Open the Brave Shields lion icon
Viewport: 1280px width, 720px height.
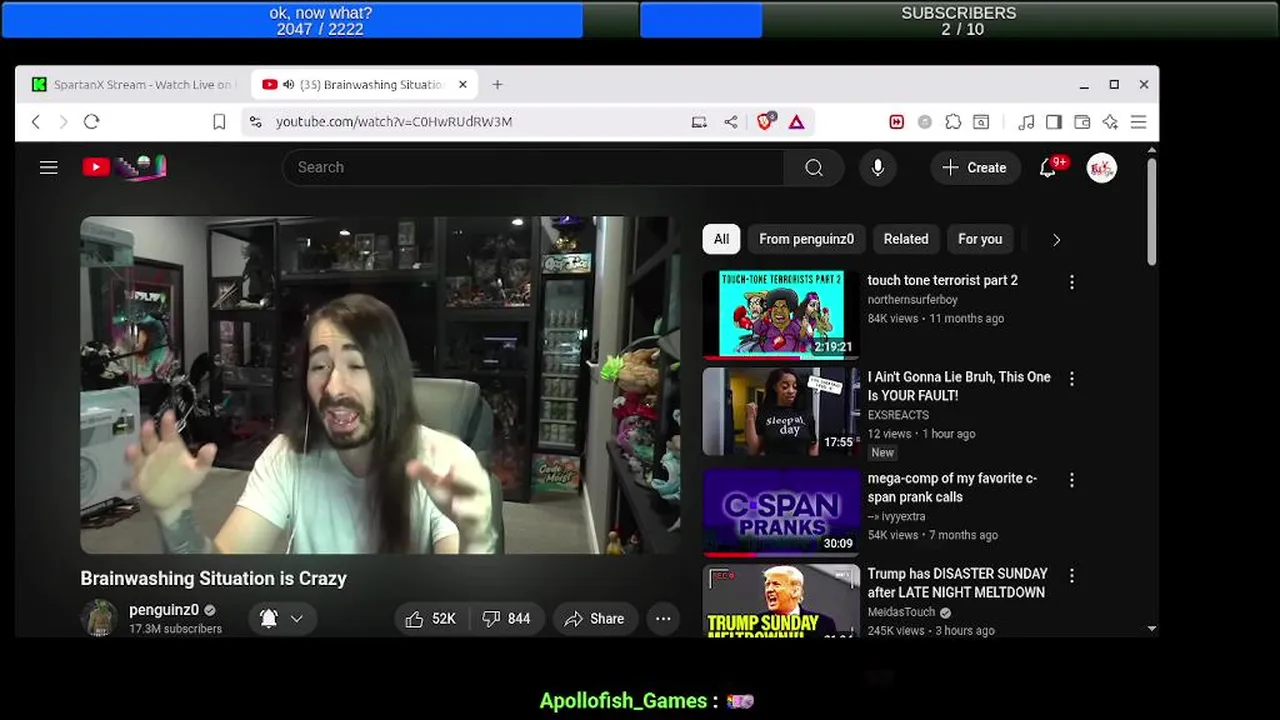(765, 122)
